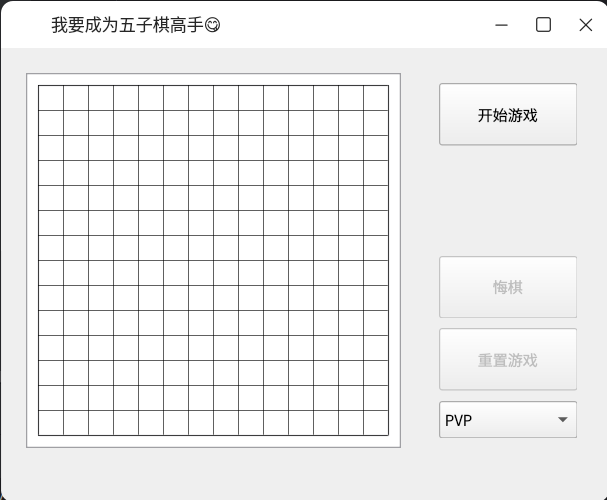
Task: Place a stone at the right edge's midpoint
Action: pos(388,260)
